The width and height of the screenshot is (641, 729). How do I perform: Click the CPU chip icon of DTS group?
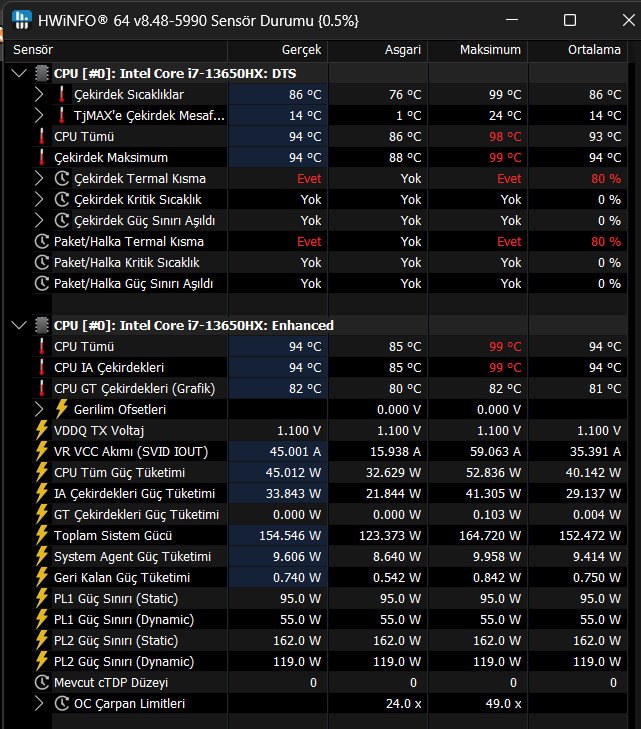pyautogui.click(x=42, y=73)
